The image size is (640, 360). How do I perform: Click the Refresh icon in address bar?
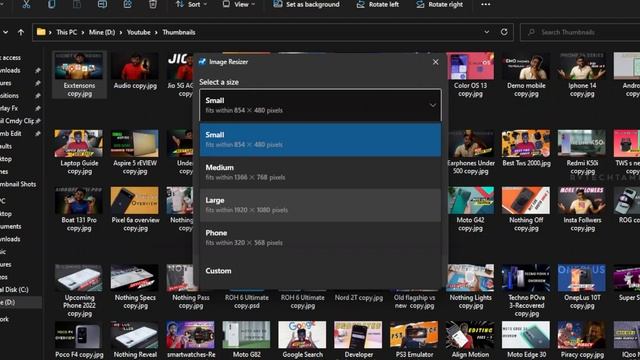(504, 32)
